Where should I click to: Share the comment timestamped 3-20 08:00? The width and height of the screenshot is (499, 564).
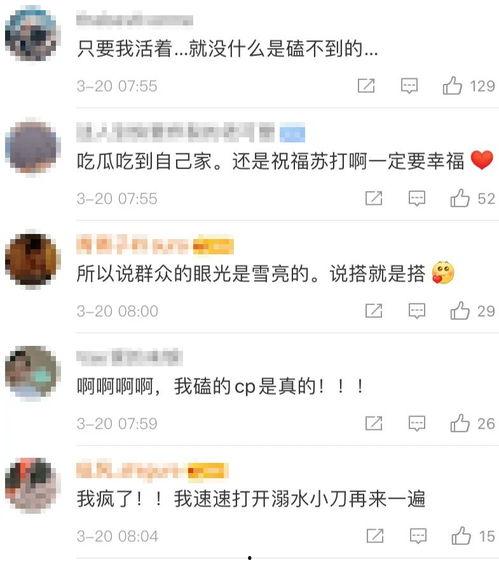tap(374, 311)
